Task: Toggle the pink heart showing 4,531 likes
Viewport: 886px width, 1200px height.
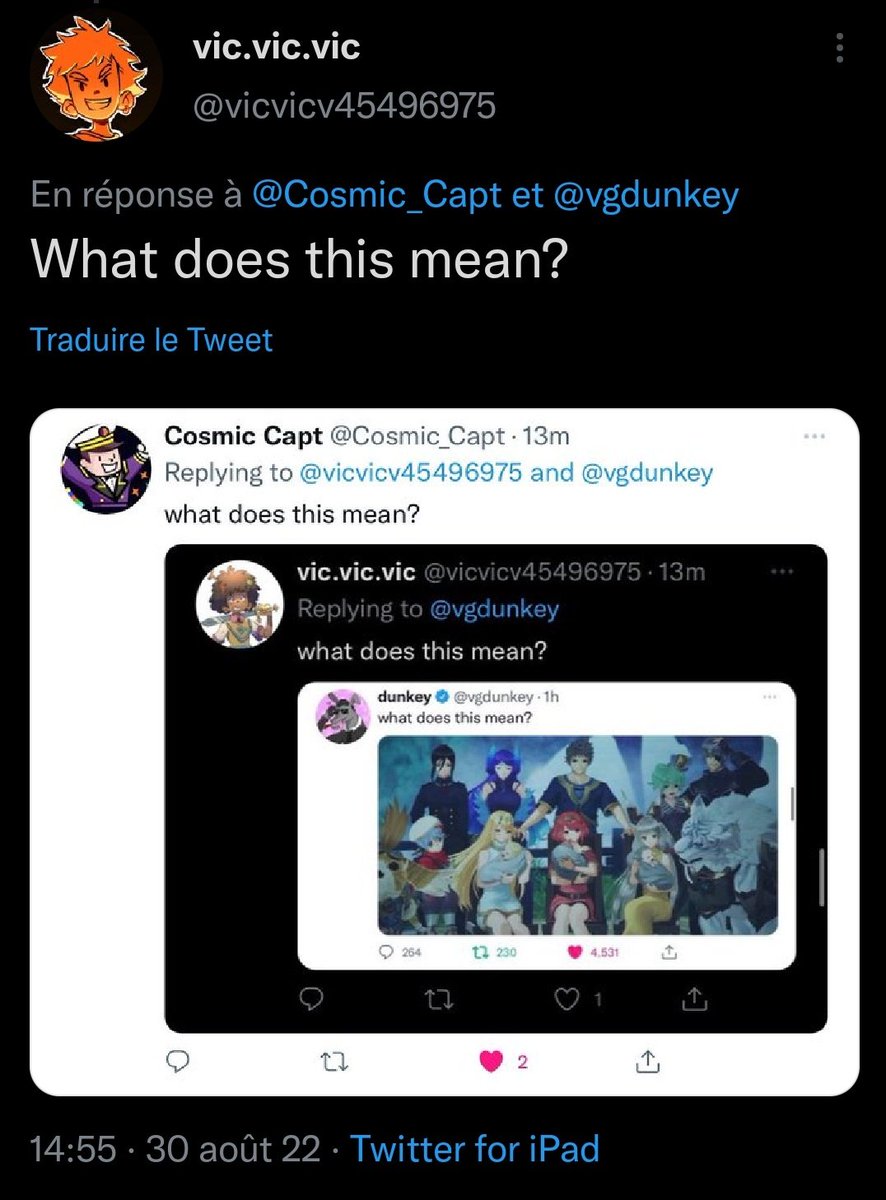Action: coord(574,952)
